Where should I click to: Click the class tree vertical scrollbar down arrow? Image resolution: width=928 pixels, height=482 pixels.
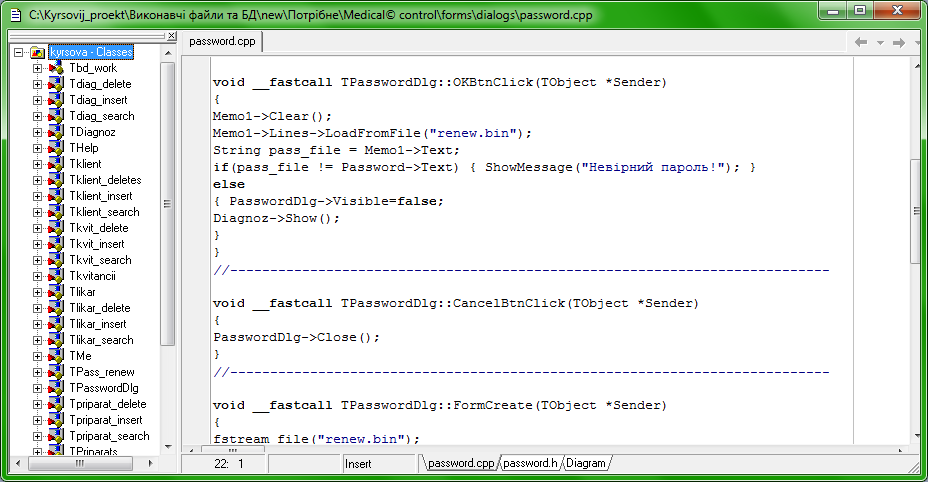[168, 448]
